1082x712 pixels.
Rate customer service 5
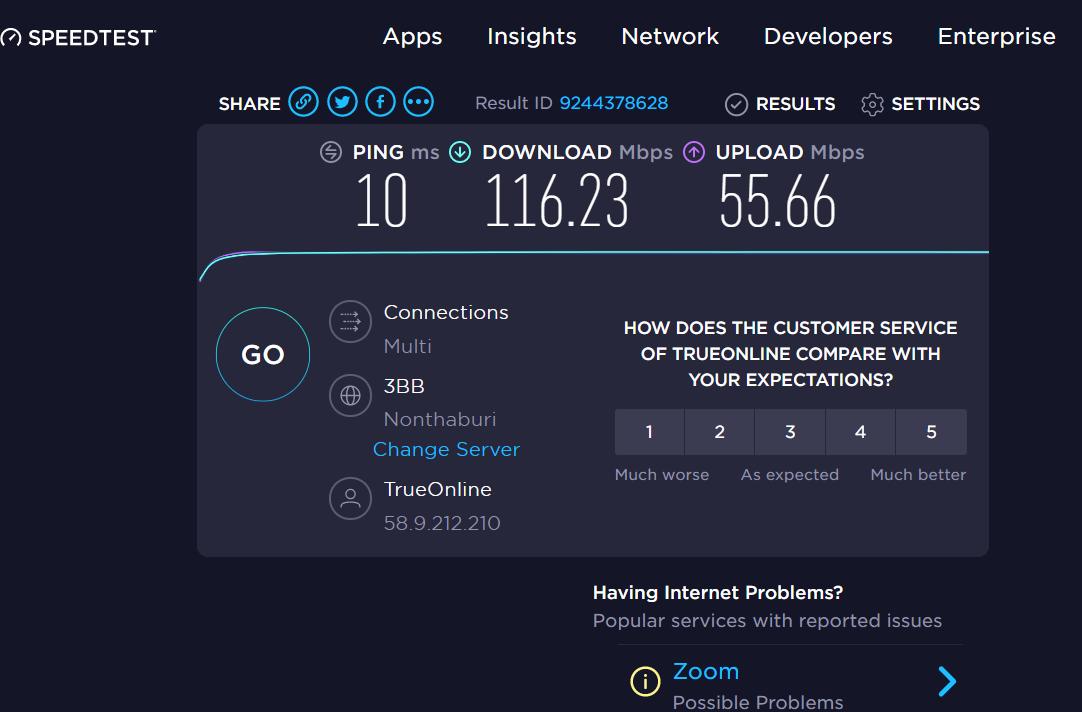coord(932,432)
